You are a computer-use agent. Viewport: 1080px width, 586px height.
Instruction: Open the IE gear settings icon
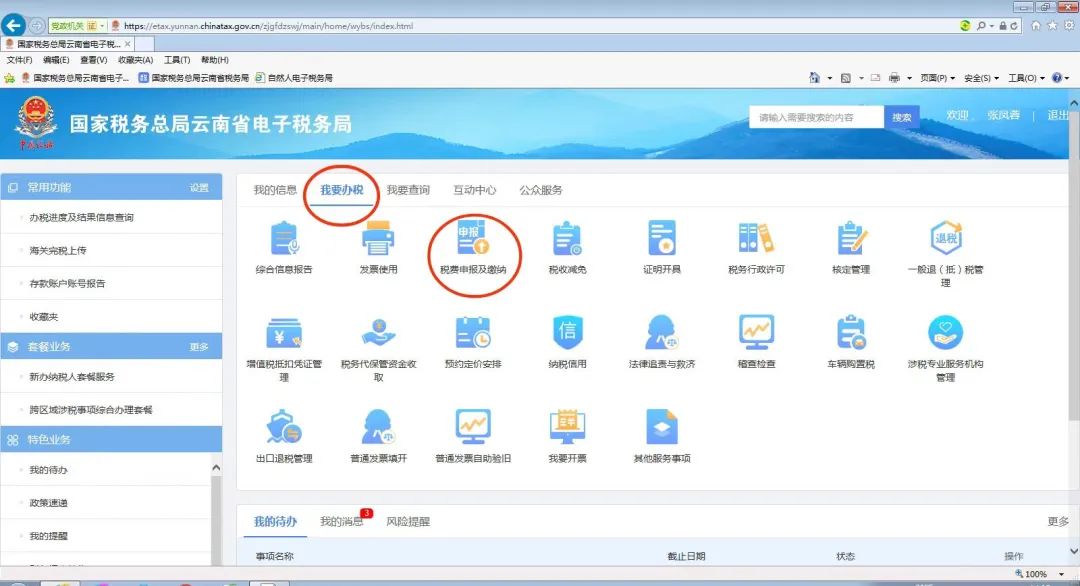click(1069, 25)
